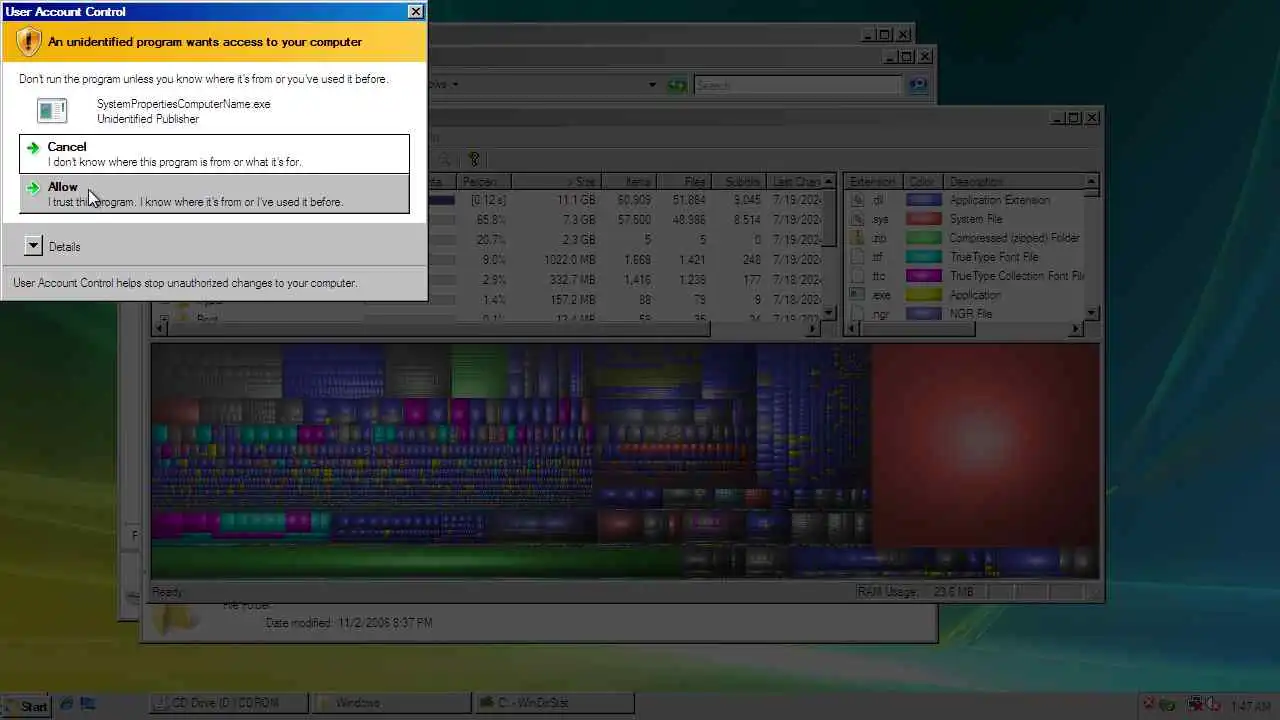Image resolution: width=1280 pixels, height=720 pixels.
Task: Select the 11.1 GB size cell
Action: click(x=575, y=200)
